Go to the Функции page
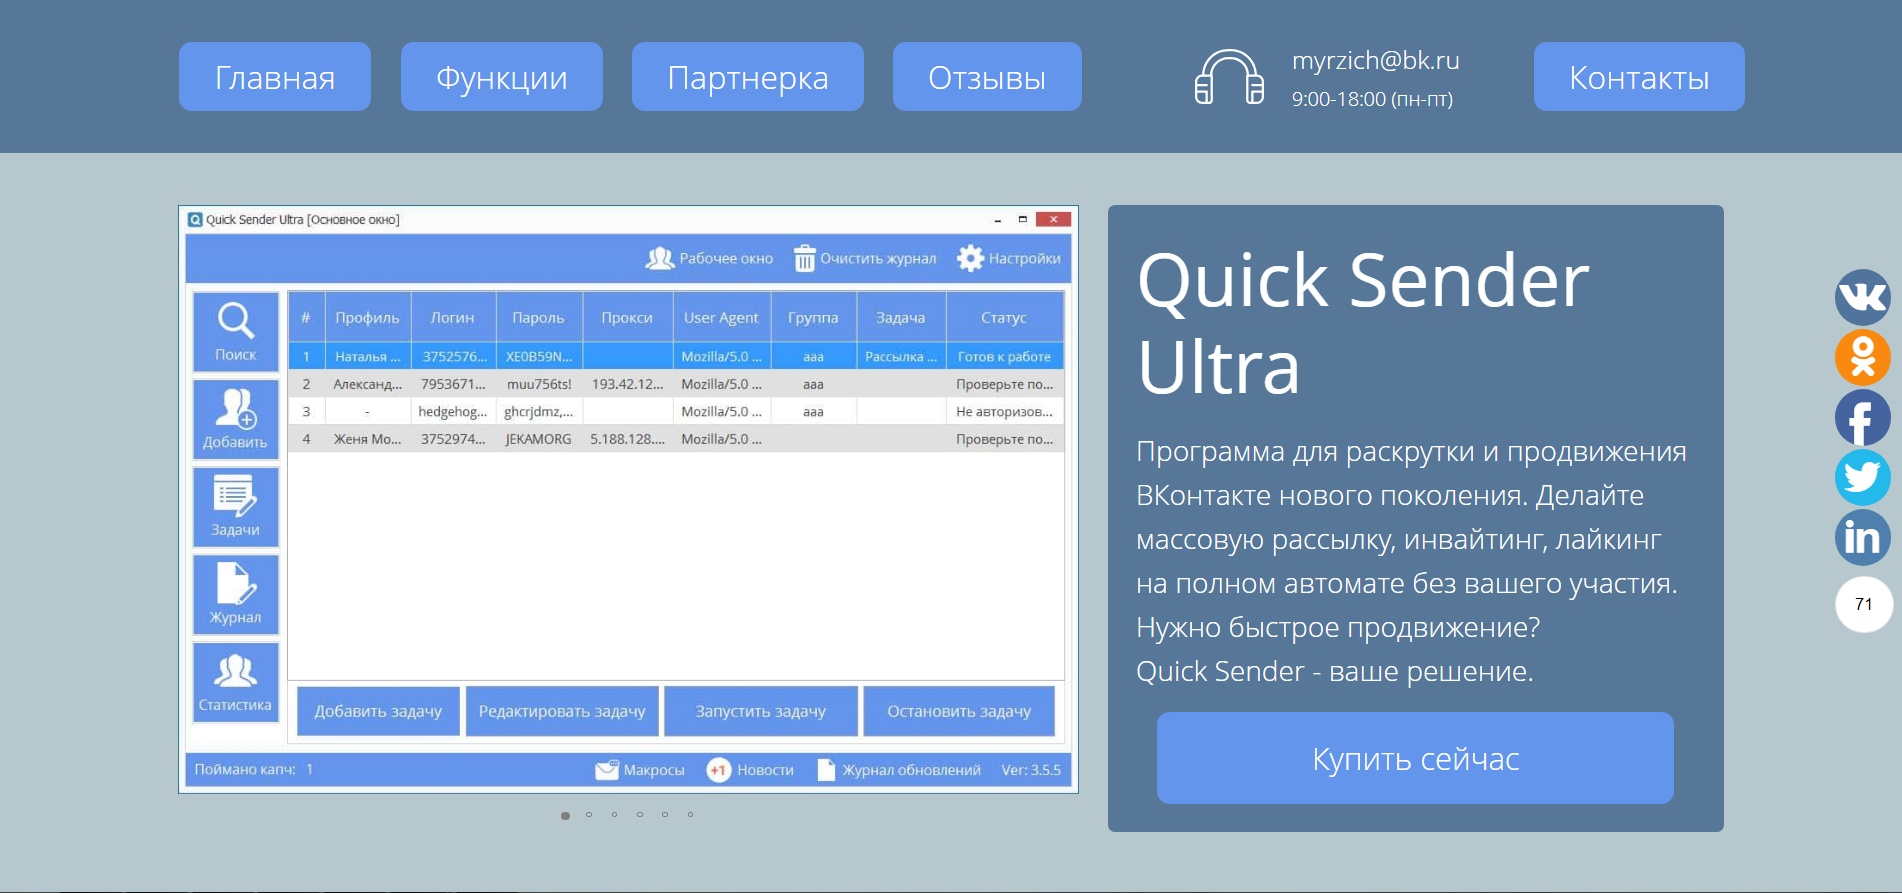Viewport: 1902px width, 893px height. click(501, 77)
